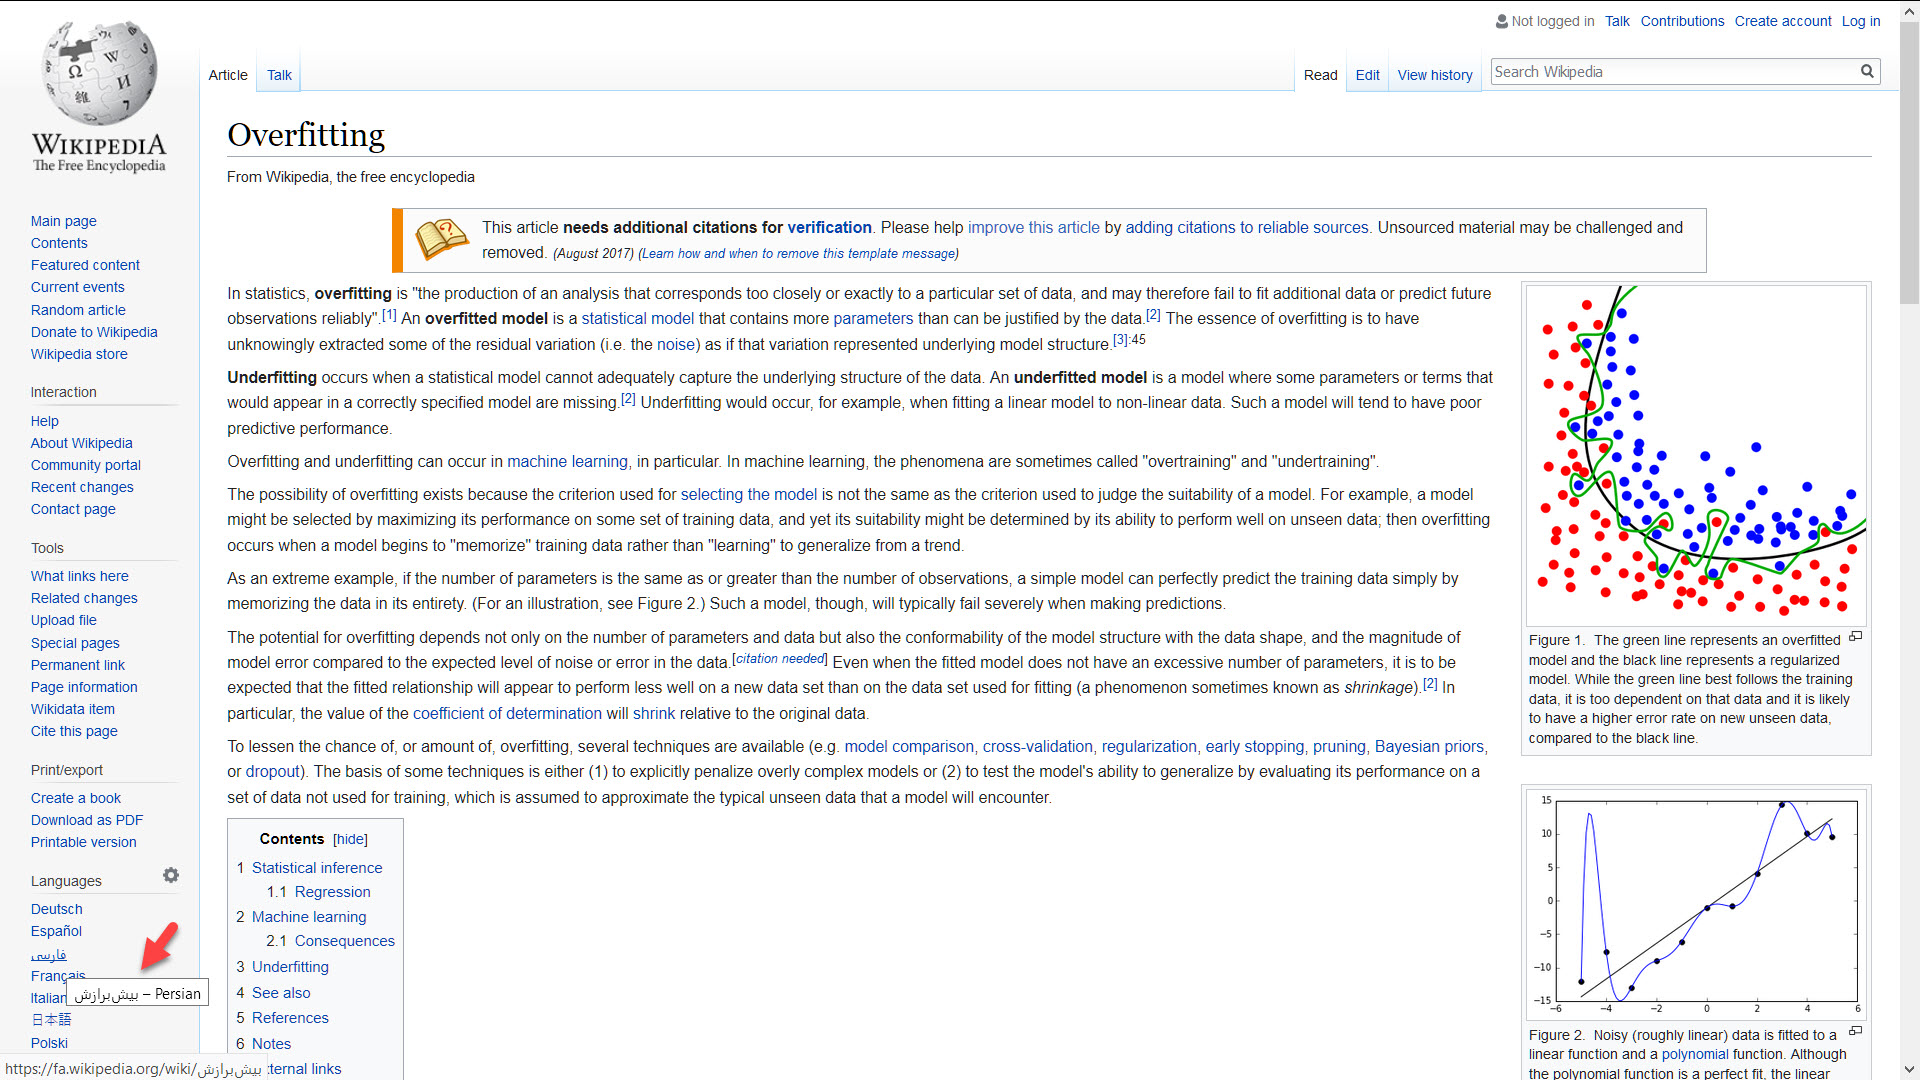Jump to Machine learning contents entry

pyautogui.click(x=309, y=917)
